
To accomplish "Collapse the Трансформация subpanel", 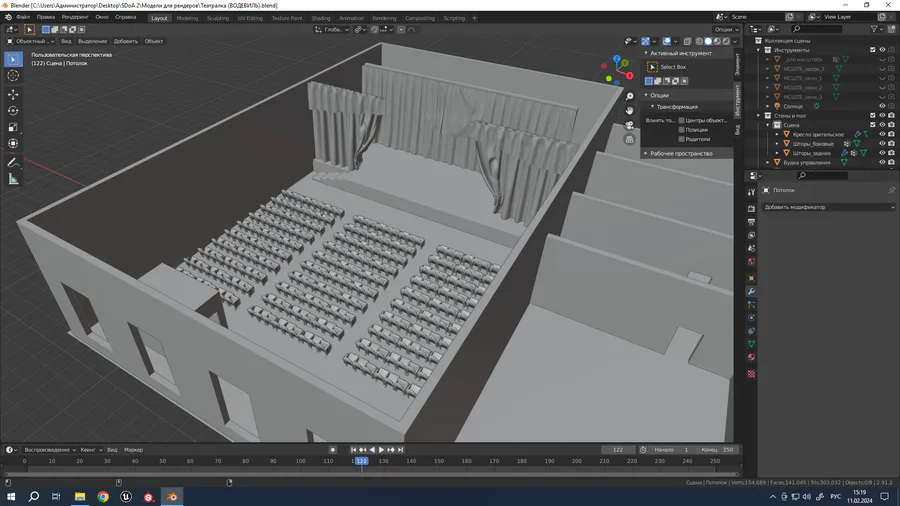I will pos(652,107).
